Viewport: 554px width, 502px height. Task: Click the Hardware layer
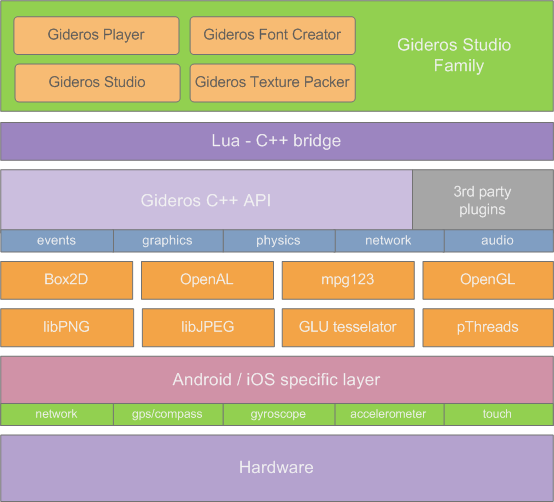pos(277,468)
